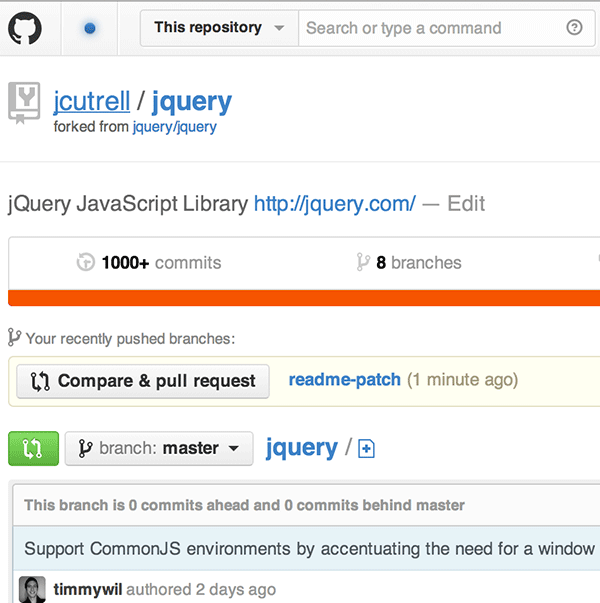
Task: Open the command help question mark icon
Action: [x=574, y=27]
